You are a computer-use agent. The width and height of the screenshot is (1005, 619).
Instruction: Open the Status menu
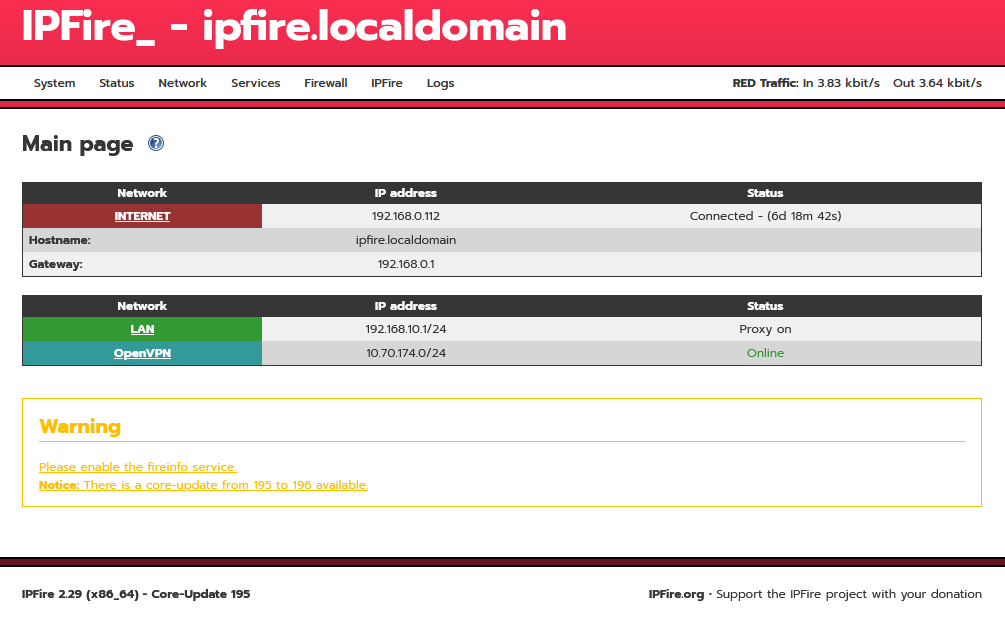[x=117, y=83]
